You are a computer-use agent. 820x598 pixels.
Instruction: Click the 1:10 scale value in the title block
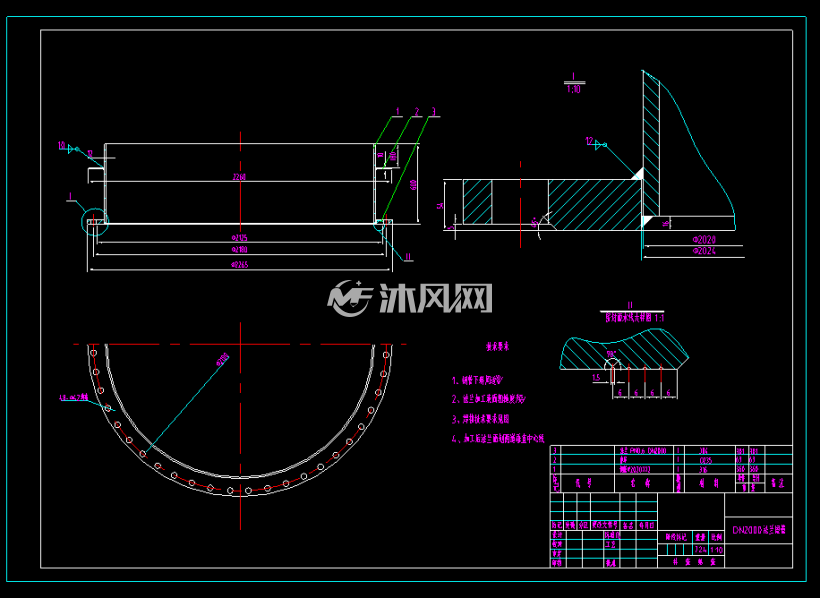click(x=716, y=550)
